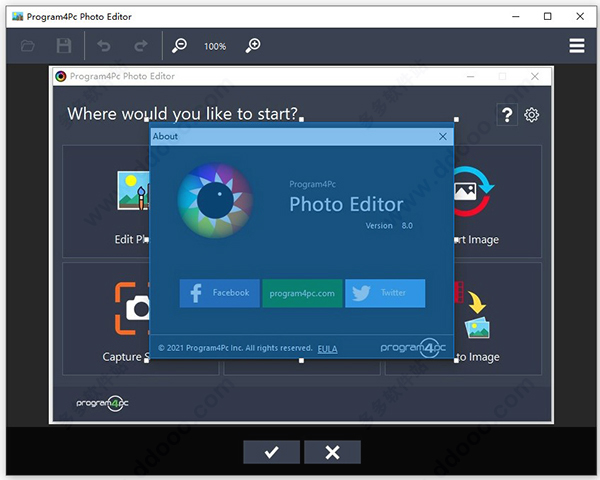600x480 pixels.
Task: Click the program4pc logo in About footer
Action: click(x=413, y=348)
